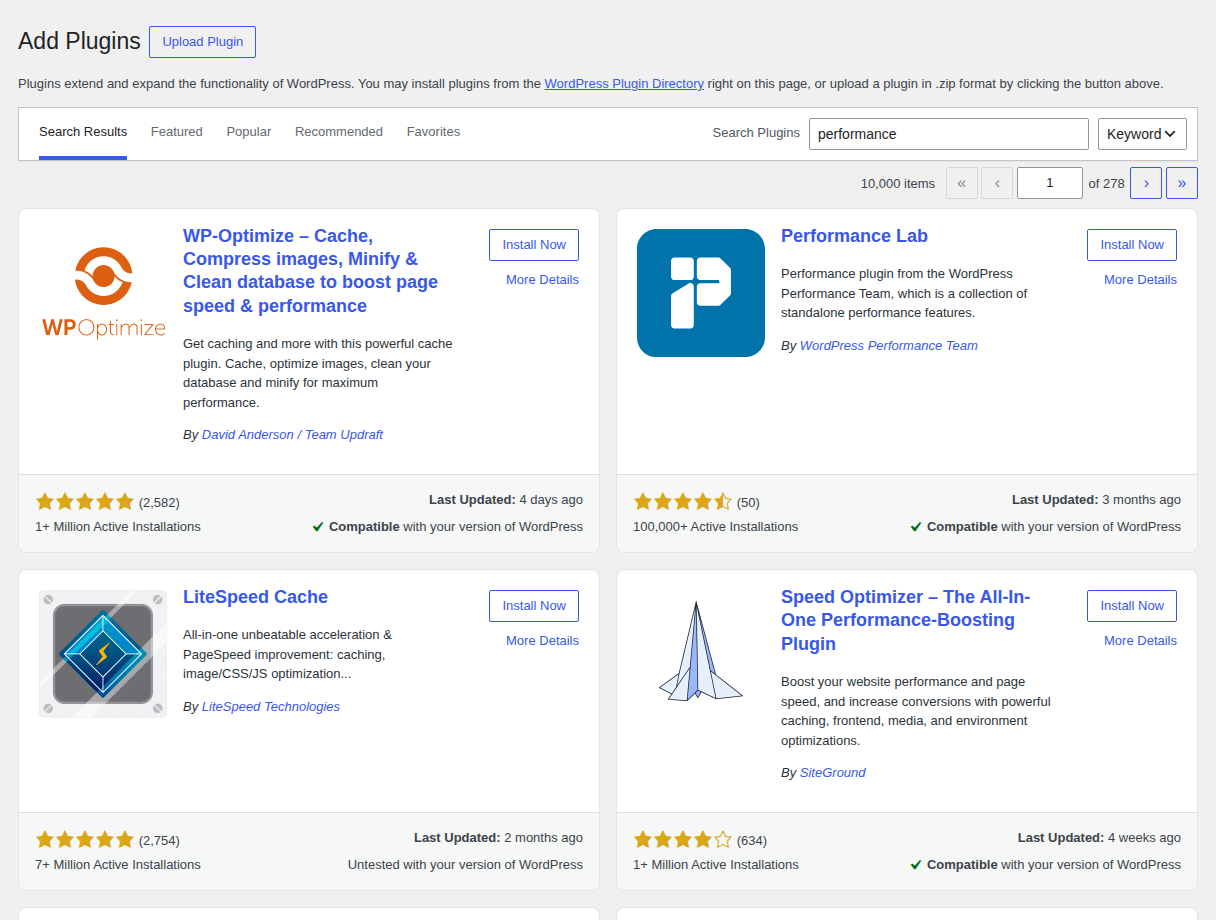Visit author LiteSpeed Technologies link
This screenshot has height=920, width=1216.
(x=271, y=707)
